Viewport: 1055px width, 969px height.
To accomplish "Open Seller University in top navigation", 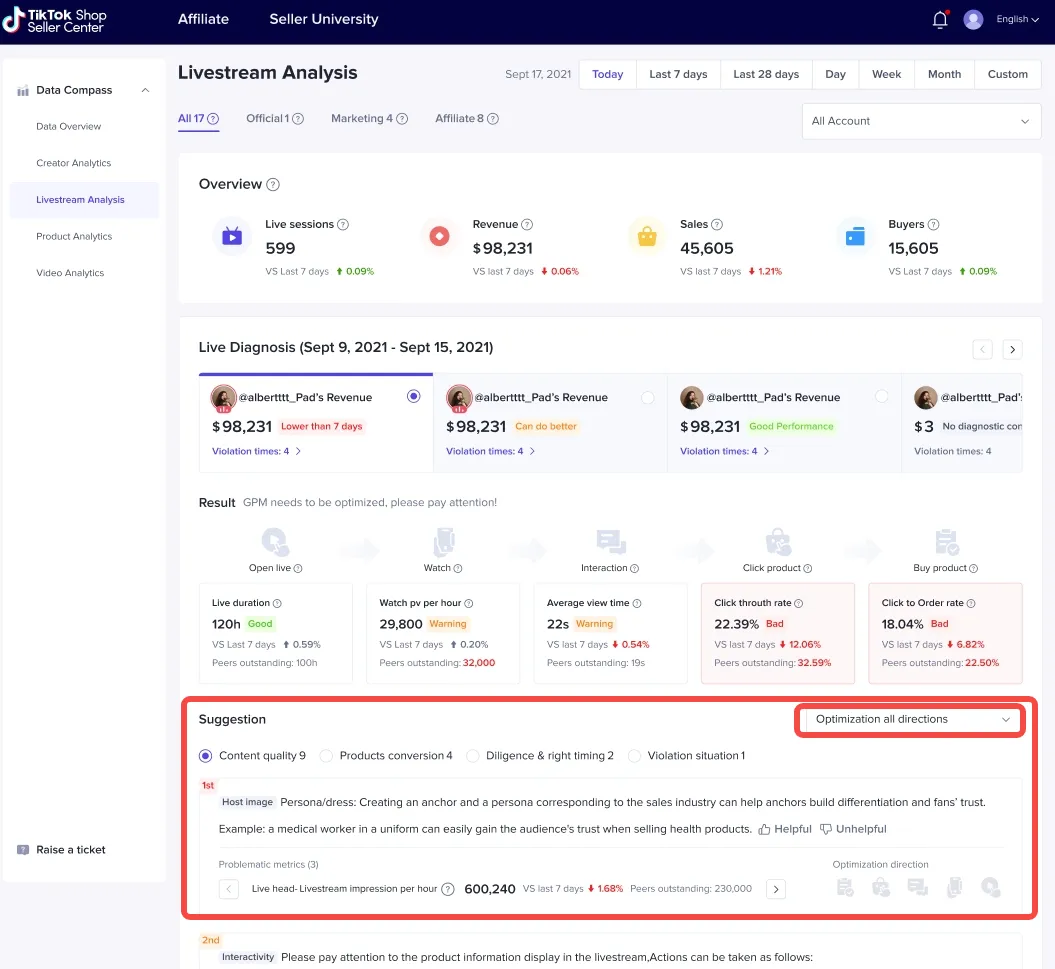I will tap(323, 19).
